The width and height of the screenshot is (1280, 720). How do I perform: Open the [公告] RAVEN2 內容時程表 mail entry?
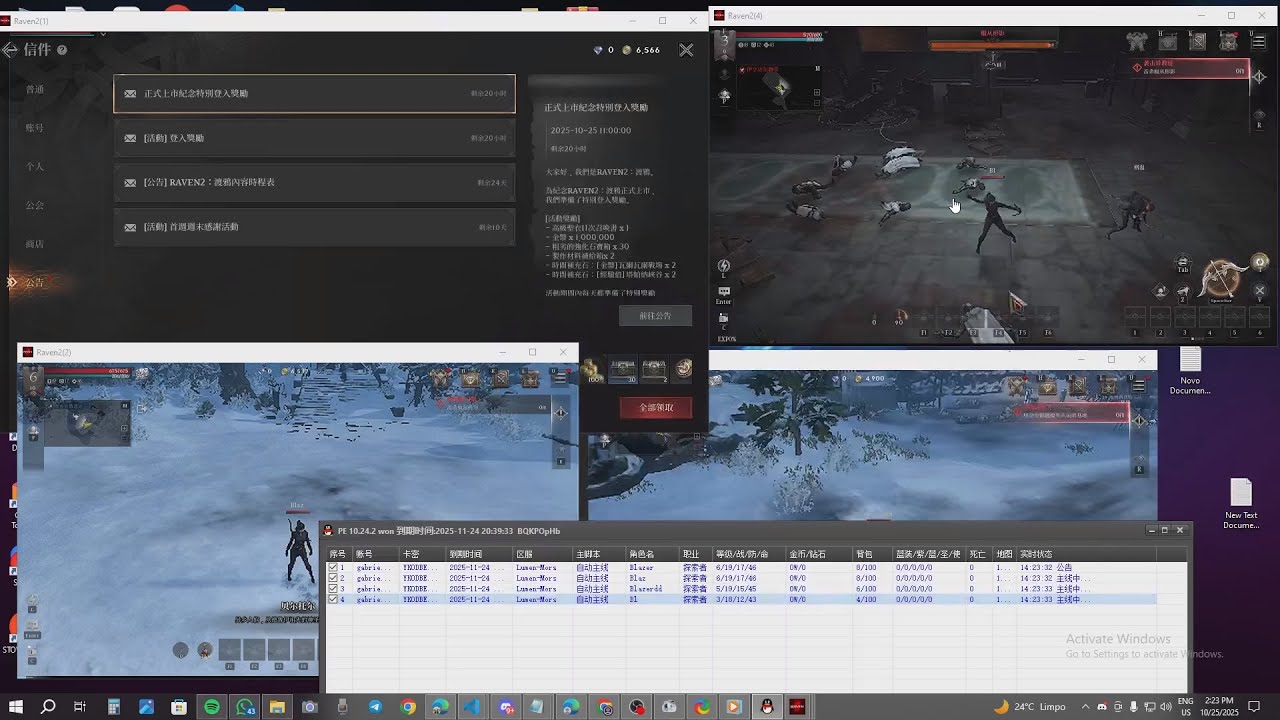[x=314, y=183]
